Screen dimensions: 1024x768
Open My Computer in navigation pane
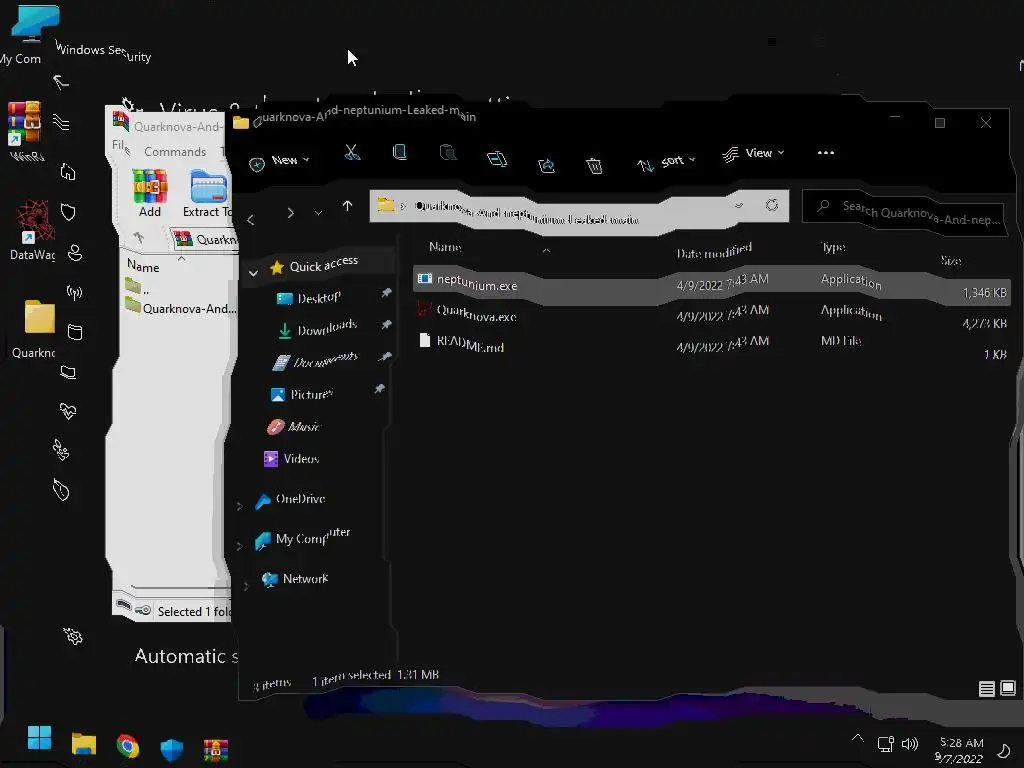(302, 537)
